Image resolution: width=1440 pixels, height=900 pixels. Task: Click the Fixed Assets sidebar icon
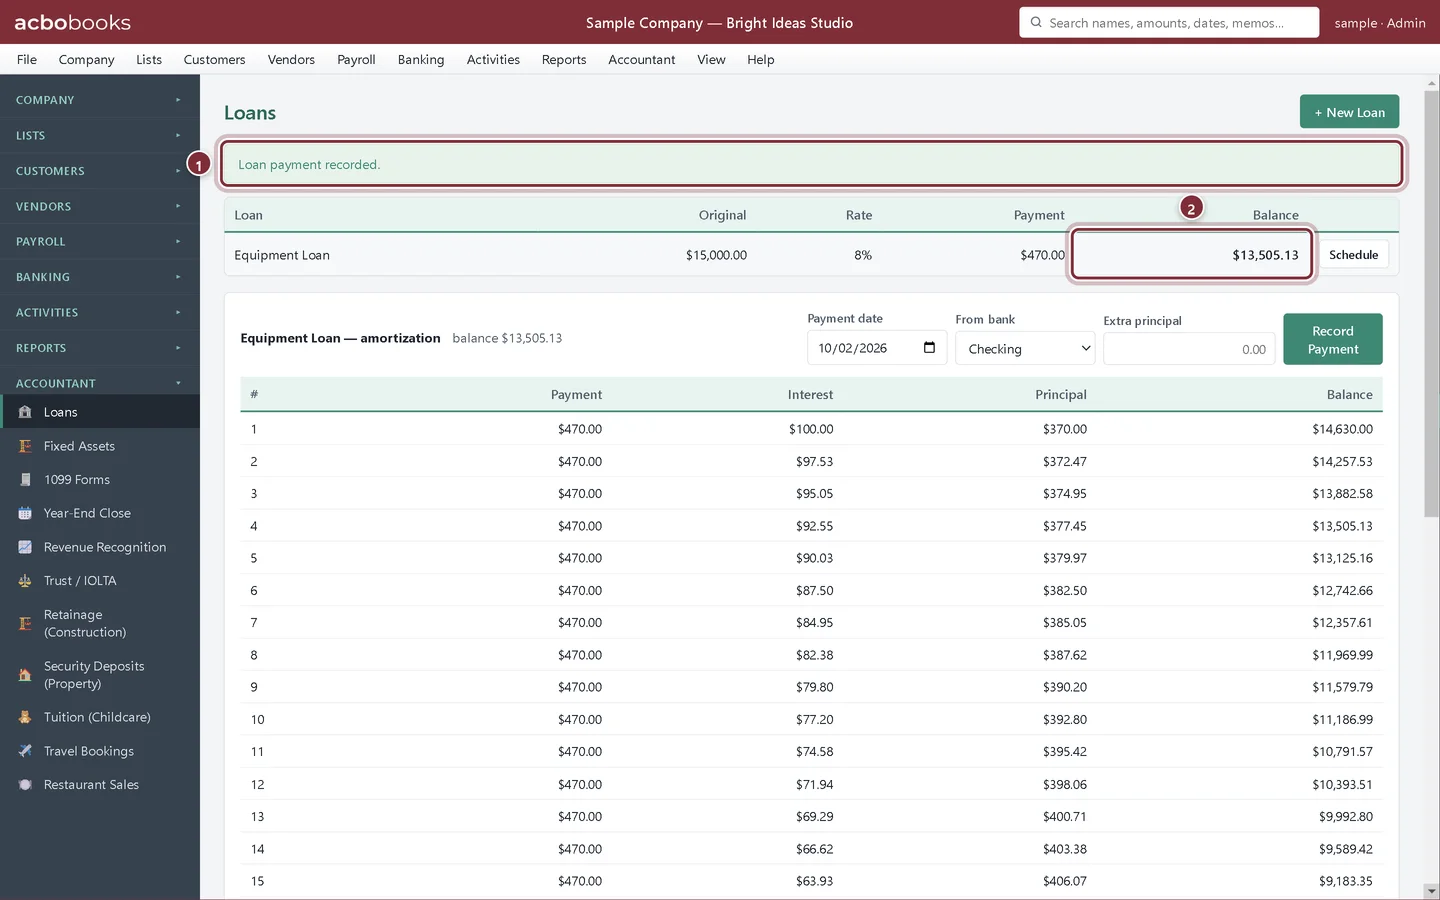pos(25,446)
